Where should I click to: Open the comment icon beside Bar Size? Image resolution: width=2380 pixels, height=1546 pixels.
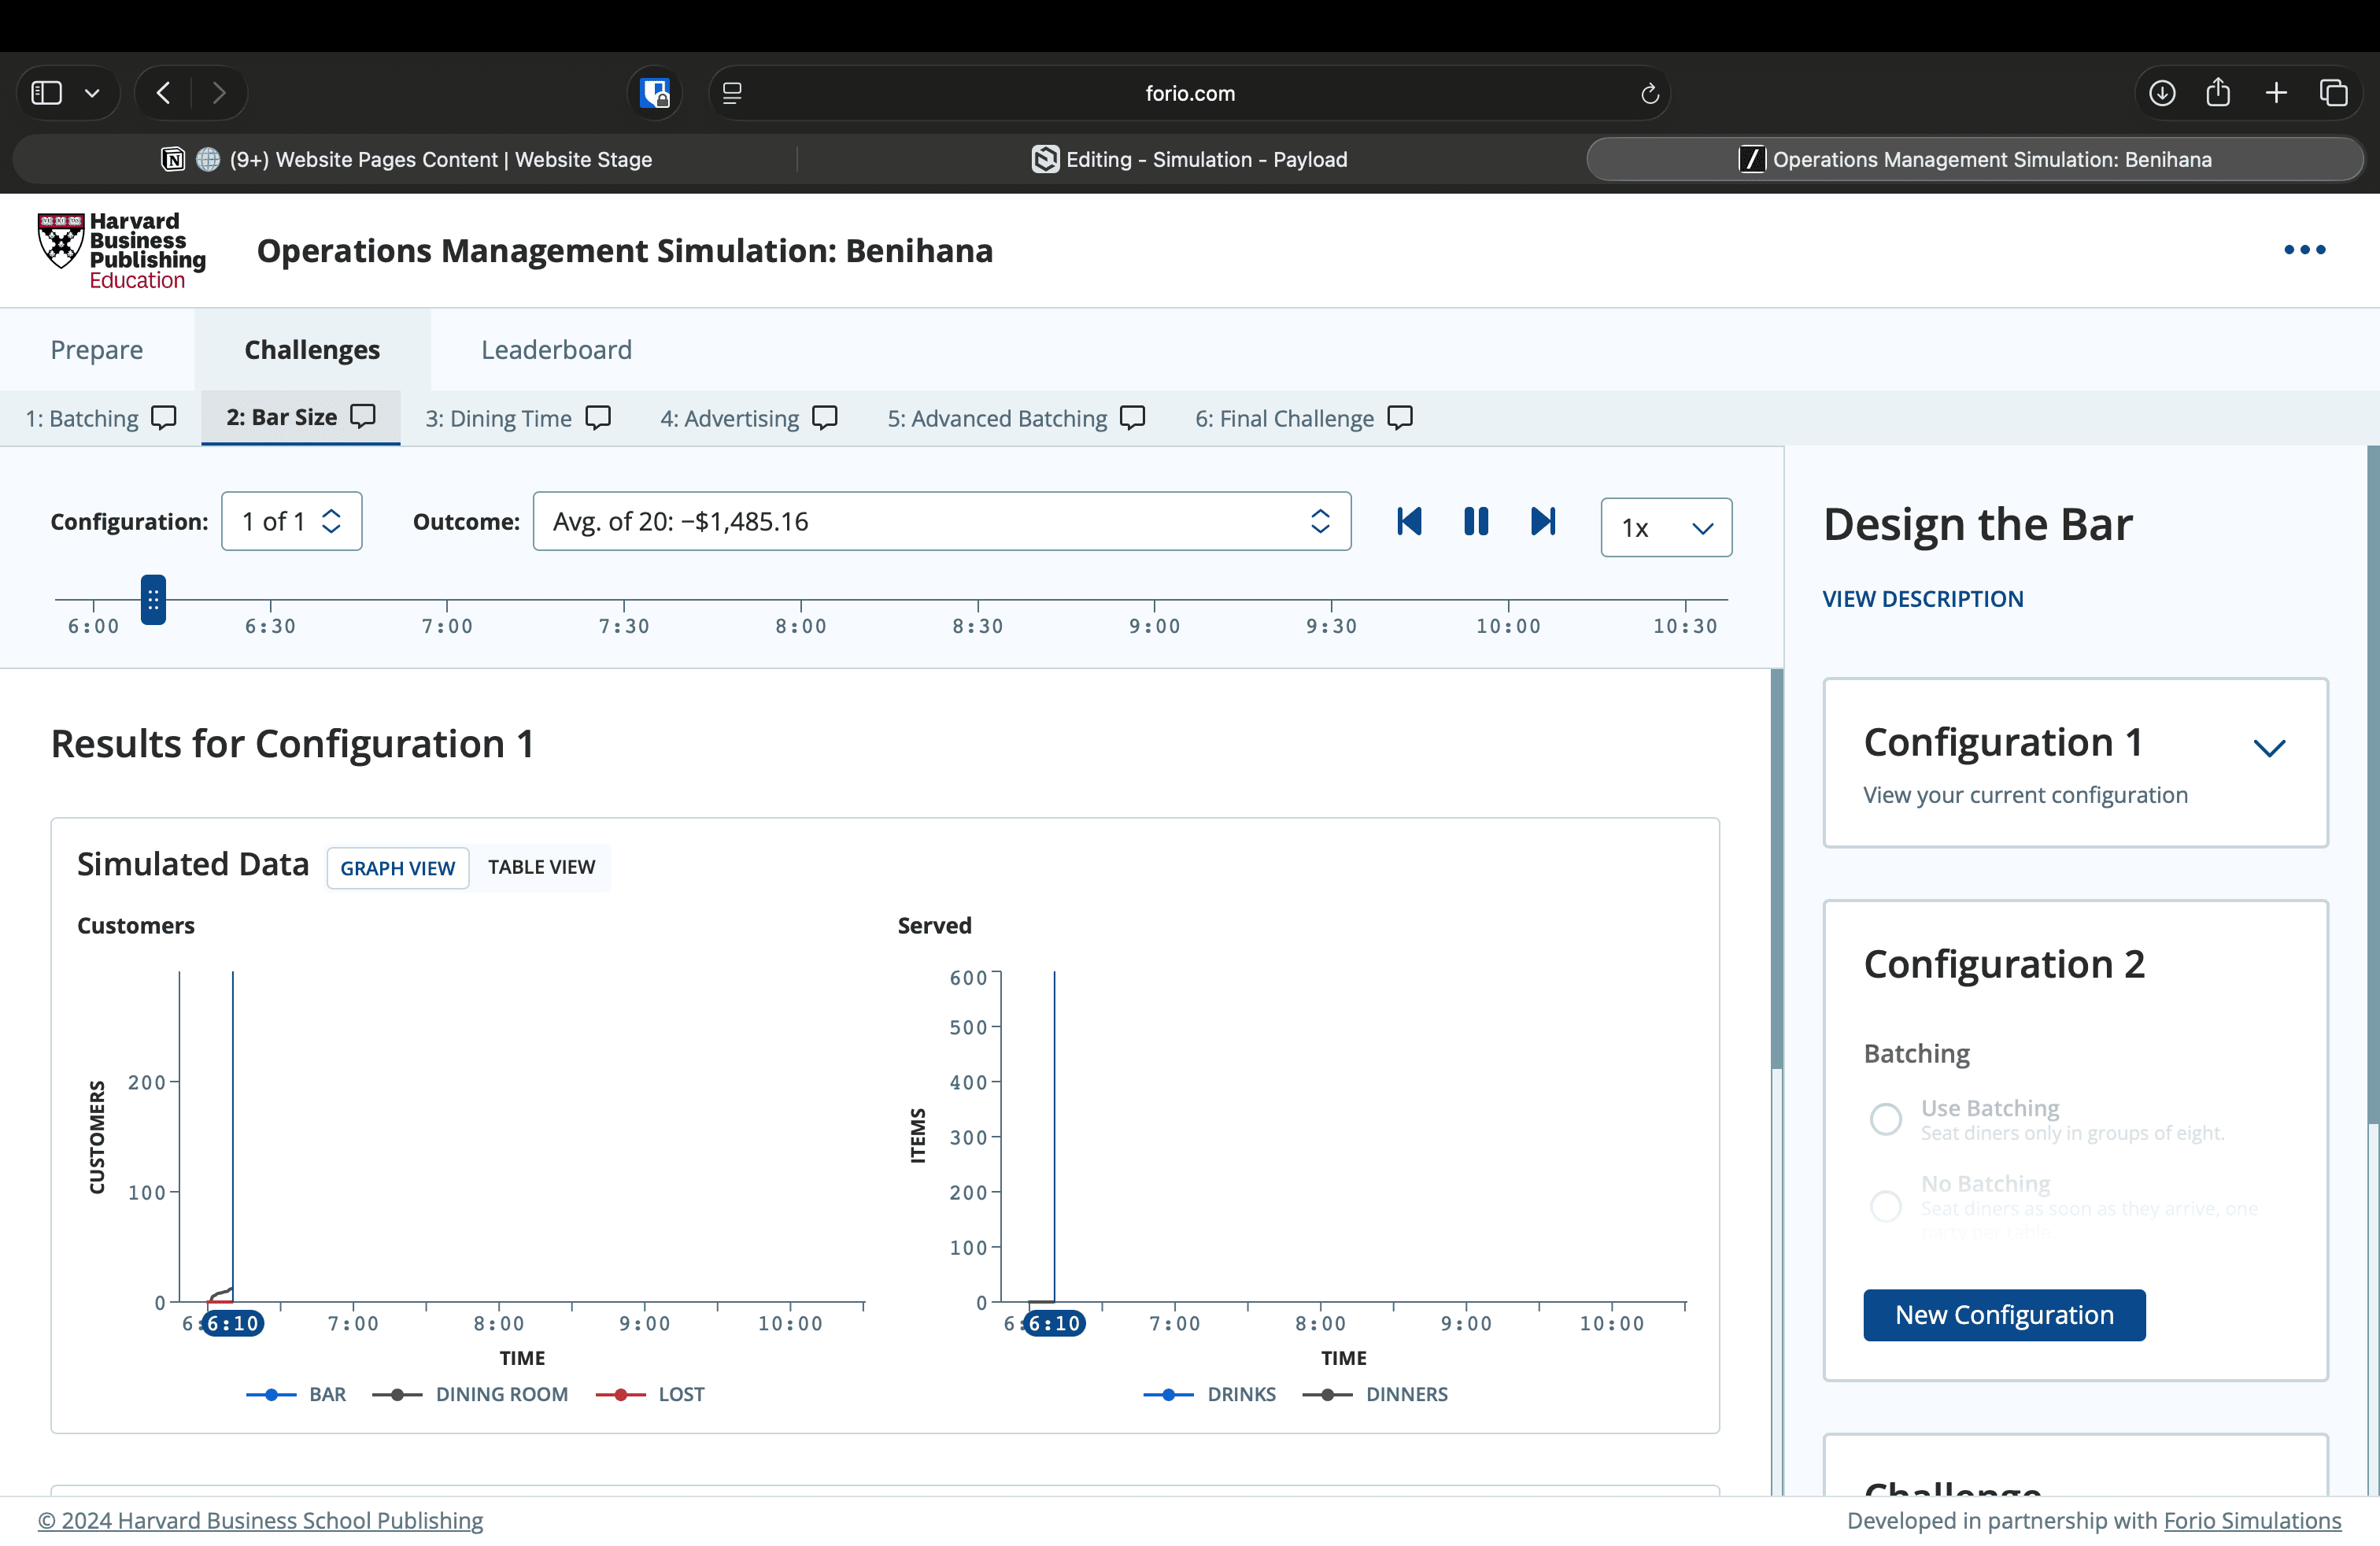(x=364, y=416)
